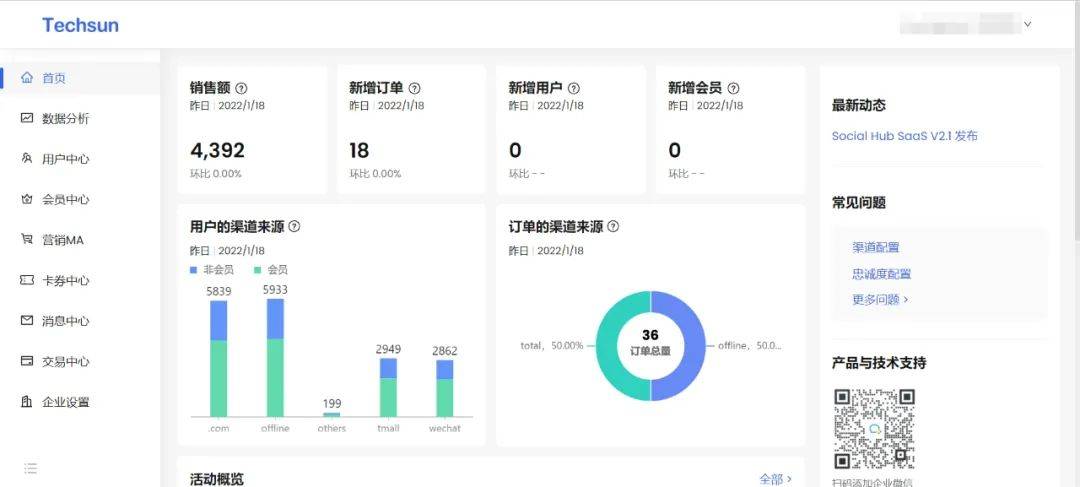The height and width of the screenshot is (487, 1080).
Task: Toggle the 非会员 legend series
Action: (210, 270)
